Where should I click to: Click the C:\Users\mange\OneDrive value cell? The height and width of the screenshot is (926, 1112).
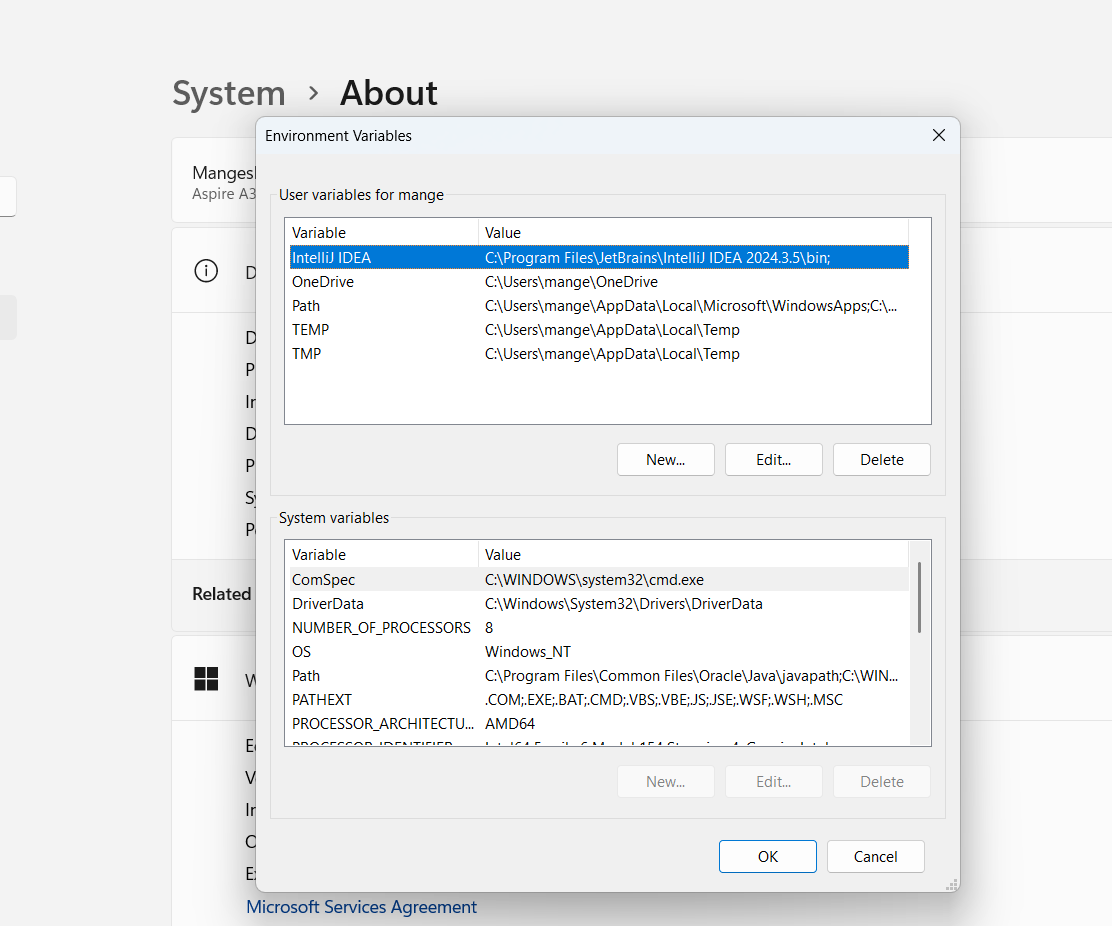[x=571, y=281]
